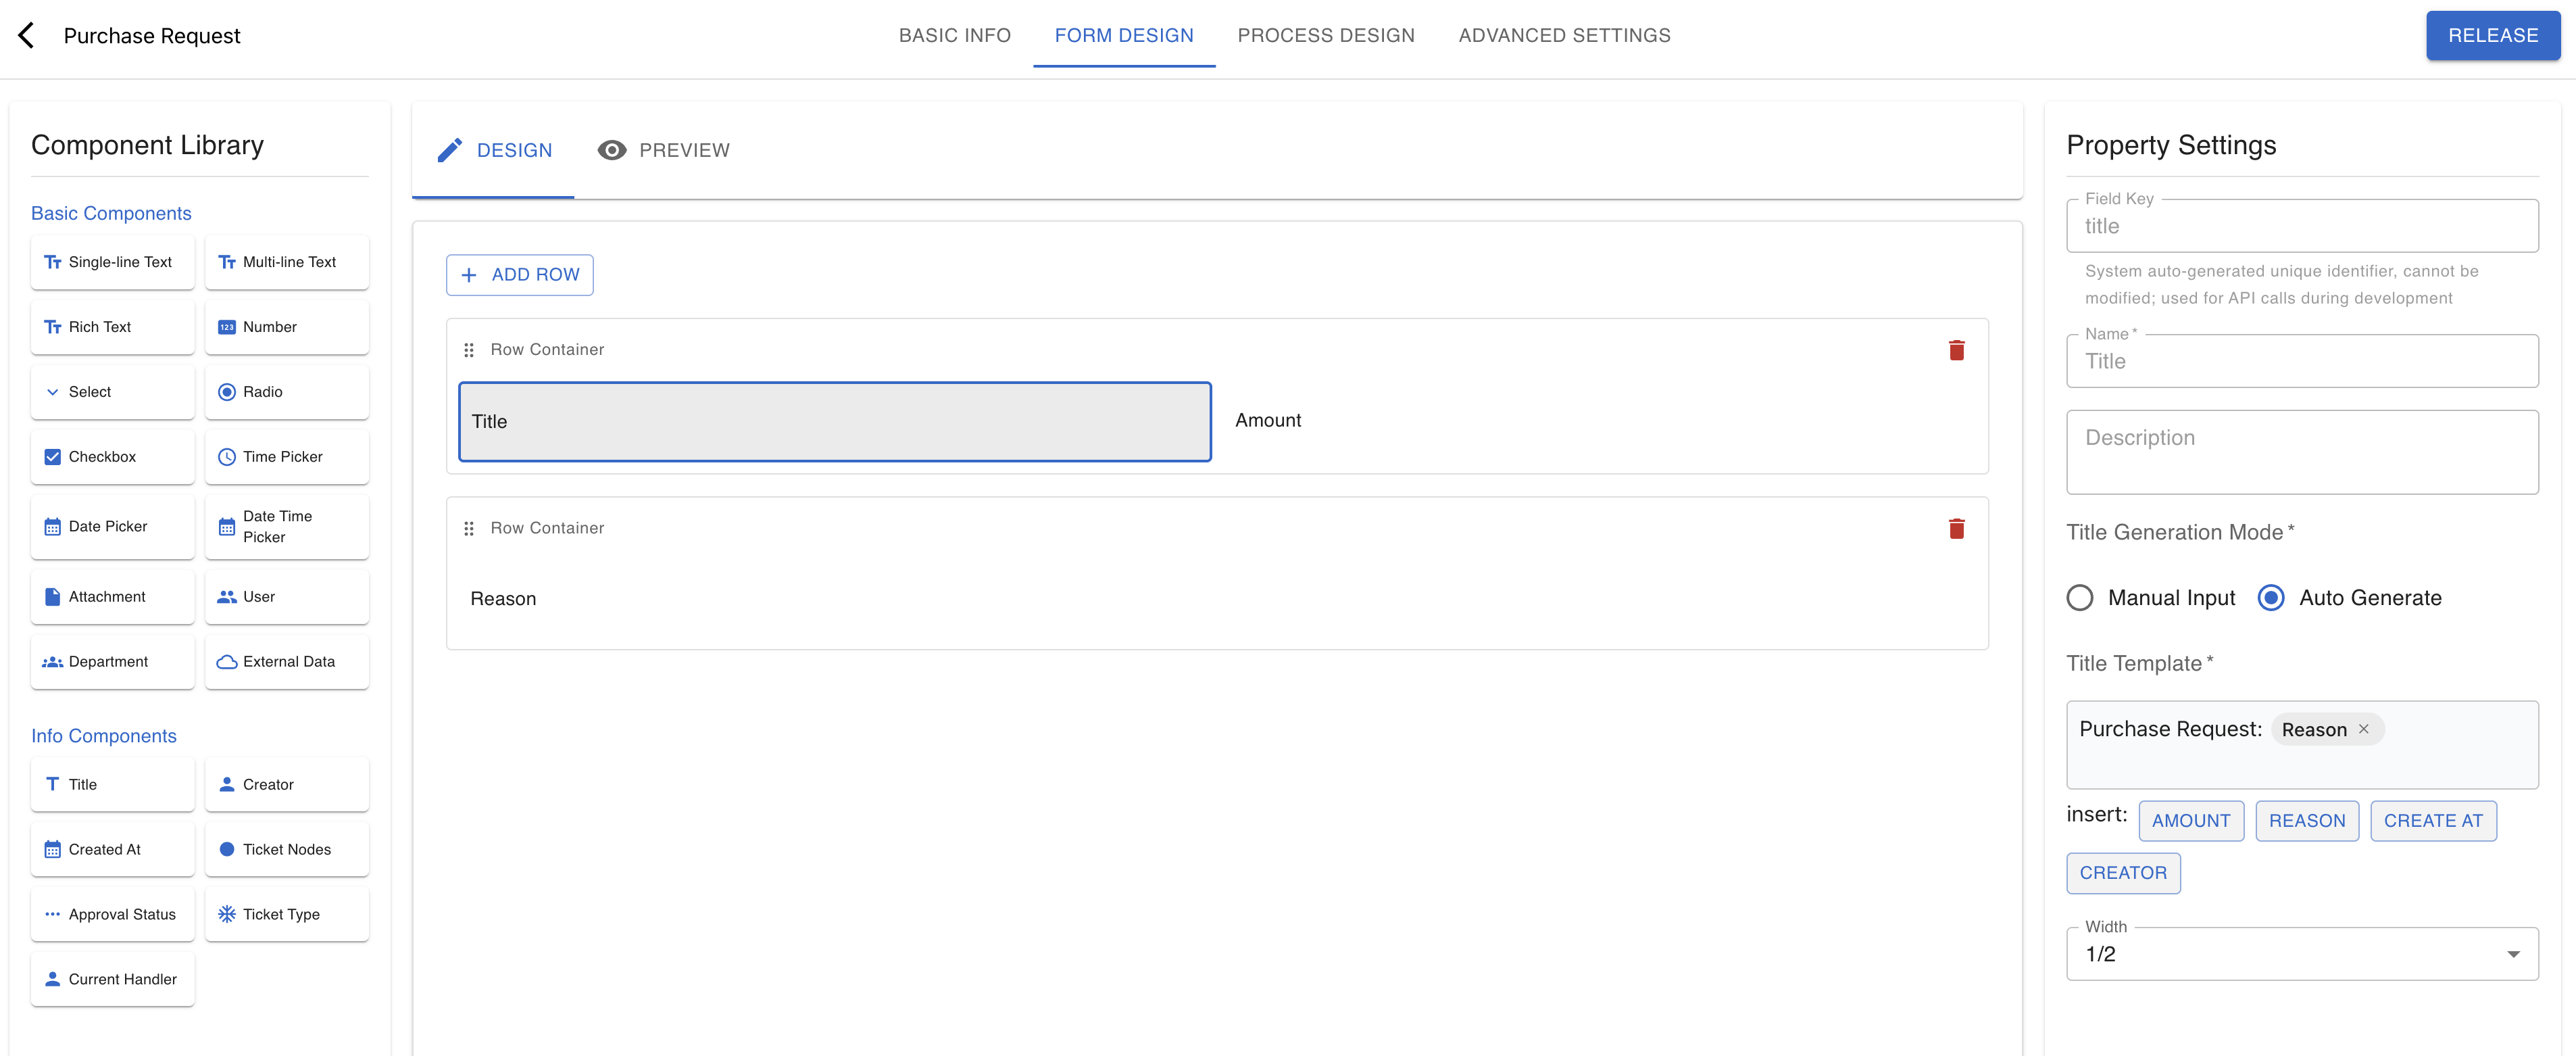Grab the drag handle of first Row Container
2576x1056 pixels.
point(469,350)
